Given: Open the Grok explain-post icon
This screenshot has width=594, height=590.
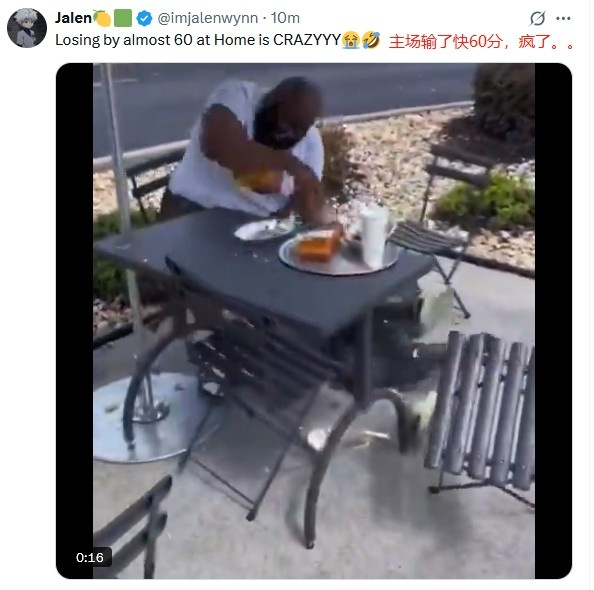Looking at the screenshot, I should tap(537, 18).
